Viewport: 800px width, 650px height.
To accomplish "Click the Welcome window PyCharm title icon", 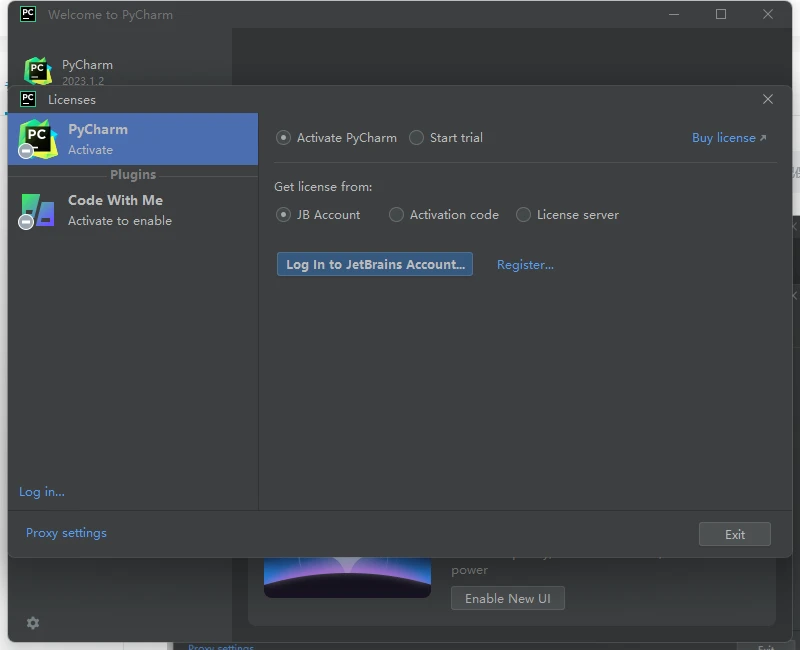I will [x=28, y=14].
